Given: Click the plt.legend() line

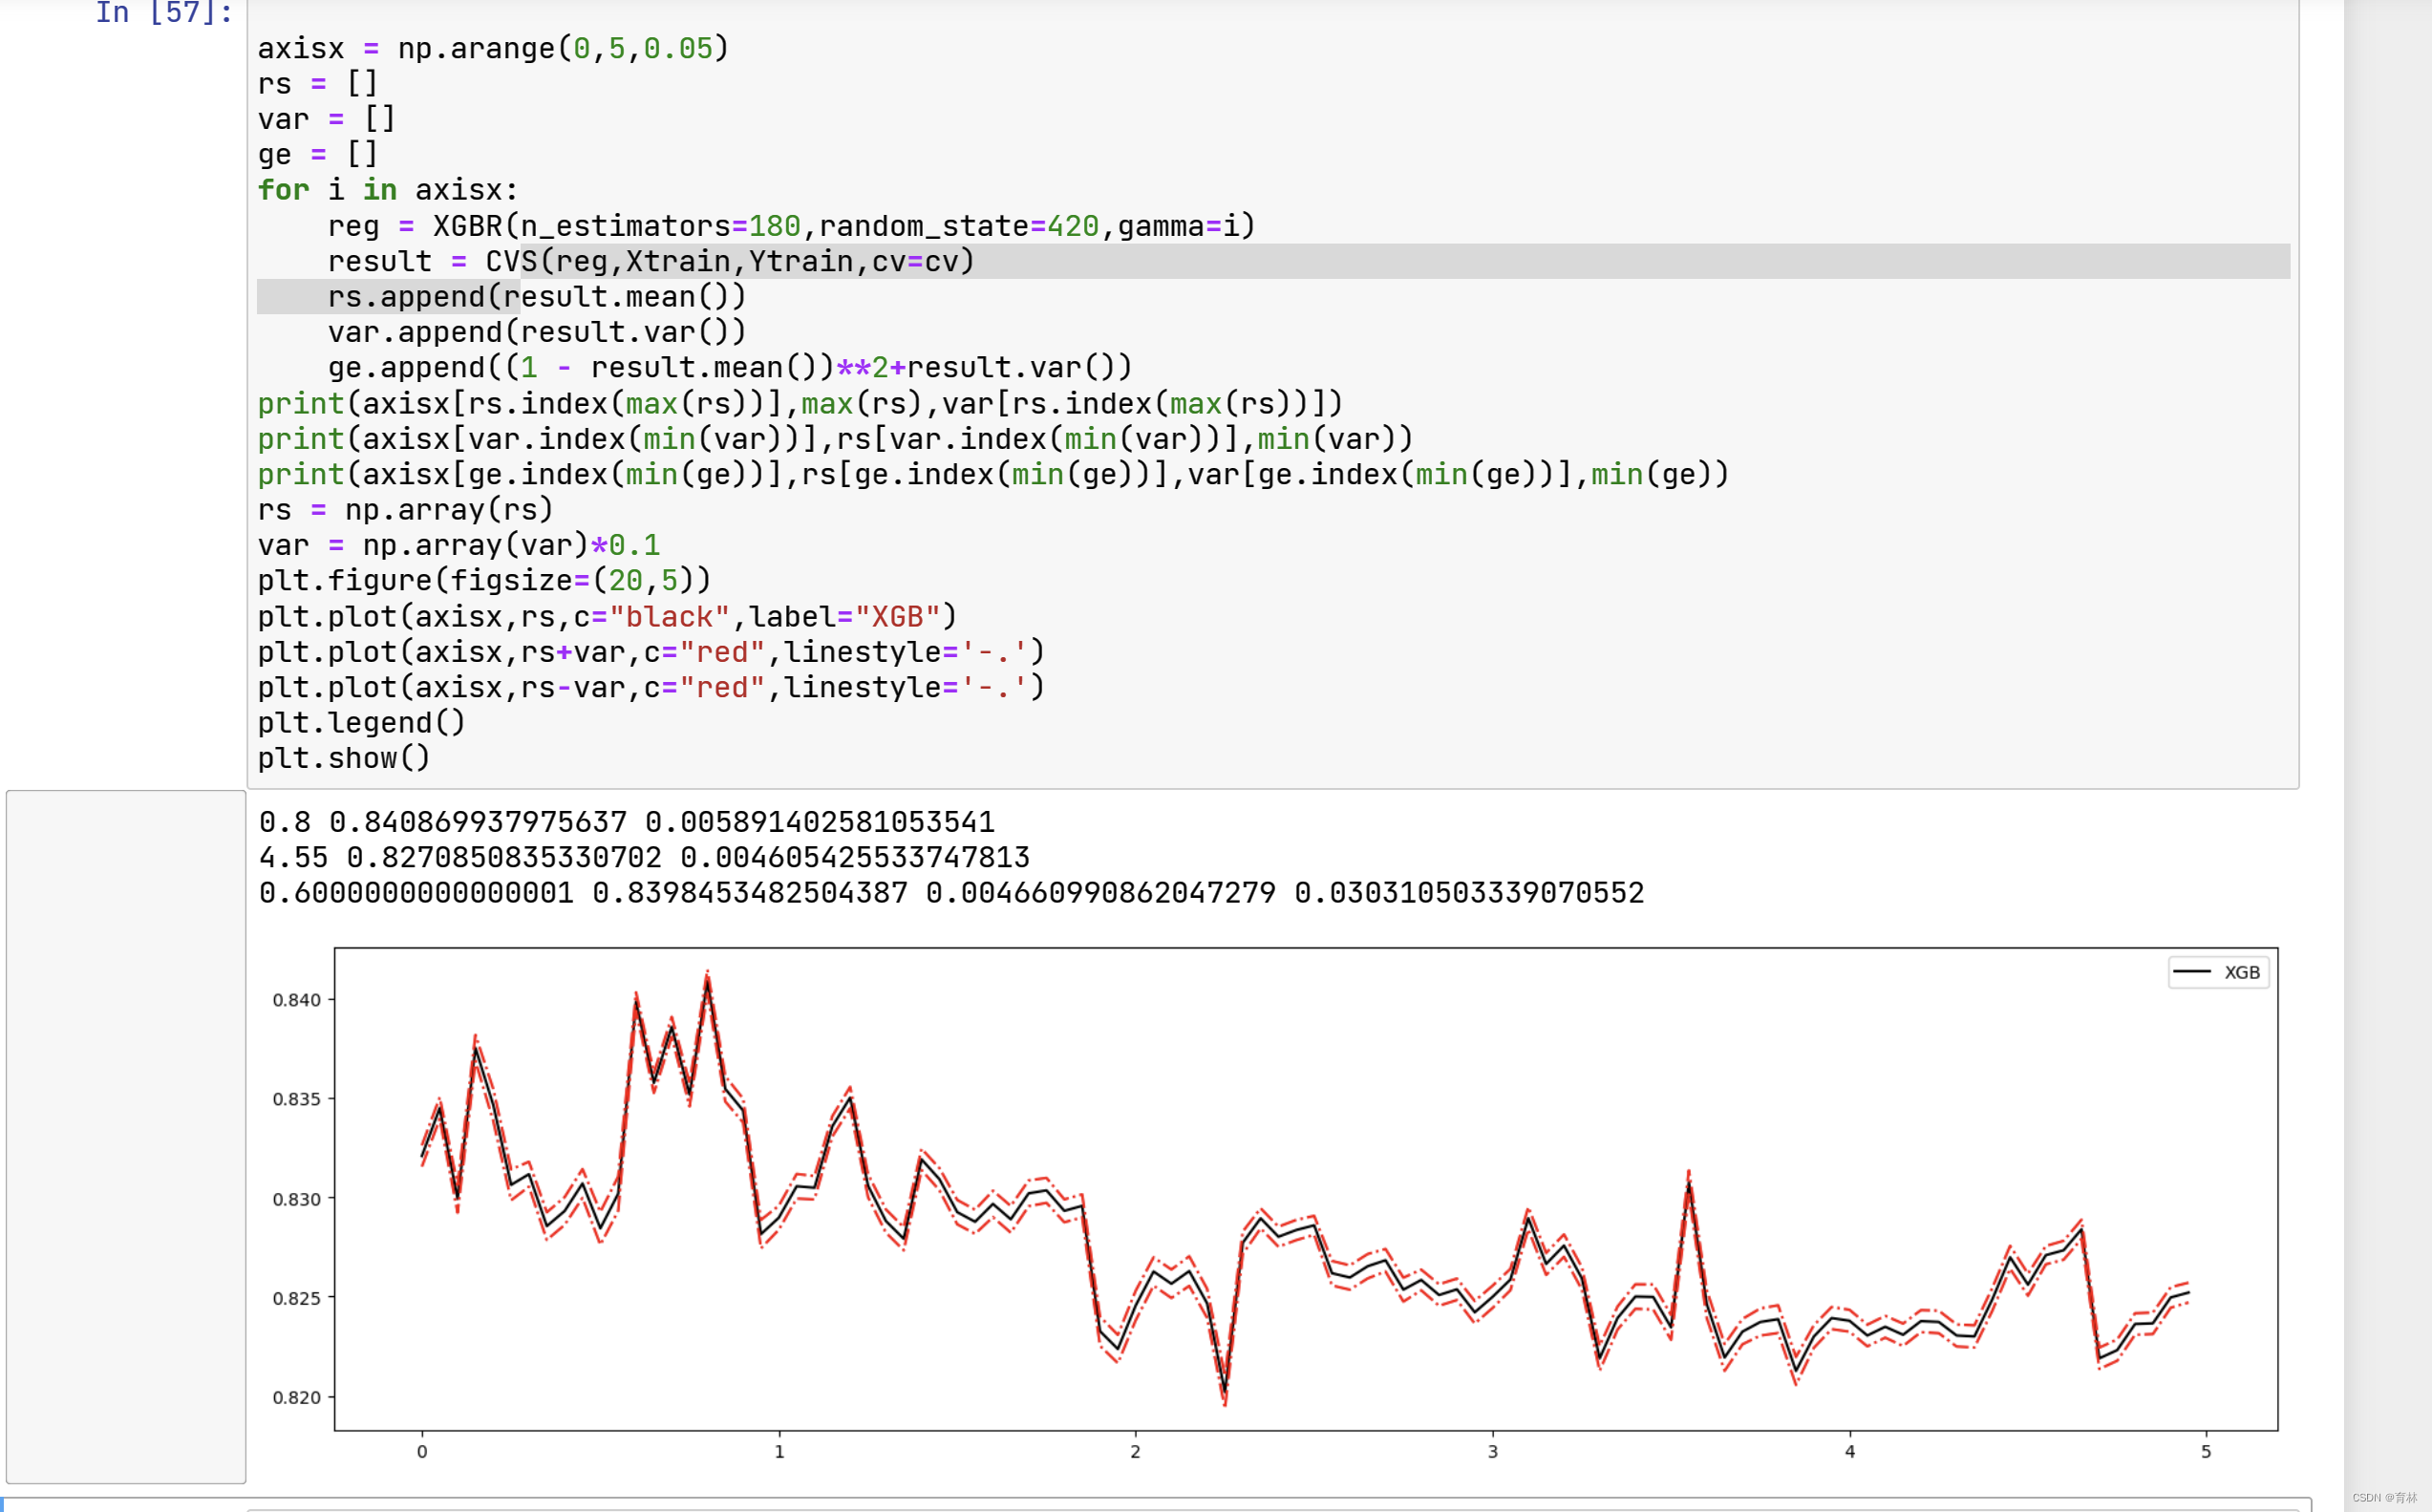Looking at the screenshot, I should tap(362, 723).
